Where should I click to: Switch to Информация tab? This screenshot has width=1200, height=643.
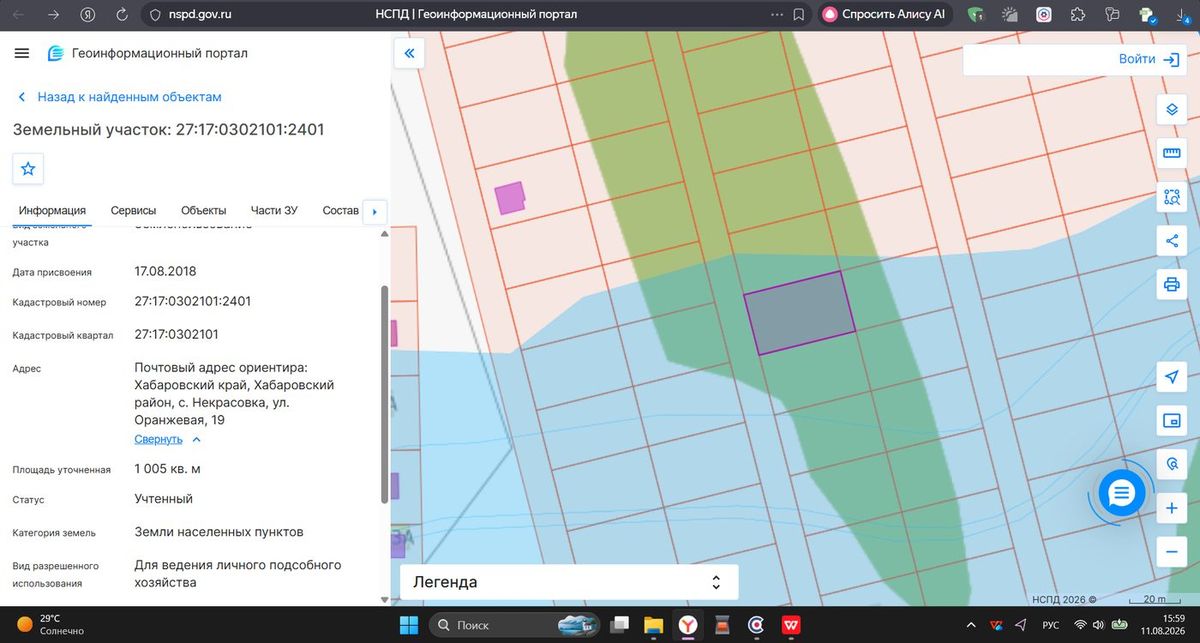[52, 210]
